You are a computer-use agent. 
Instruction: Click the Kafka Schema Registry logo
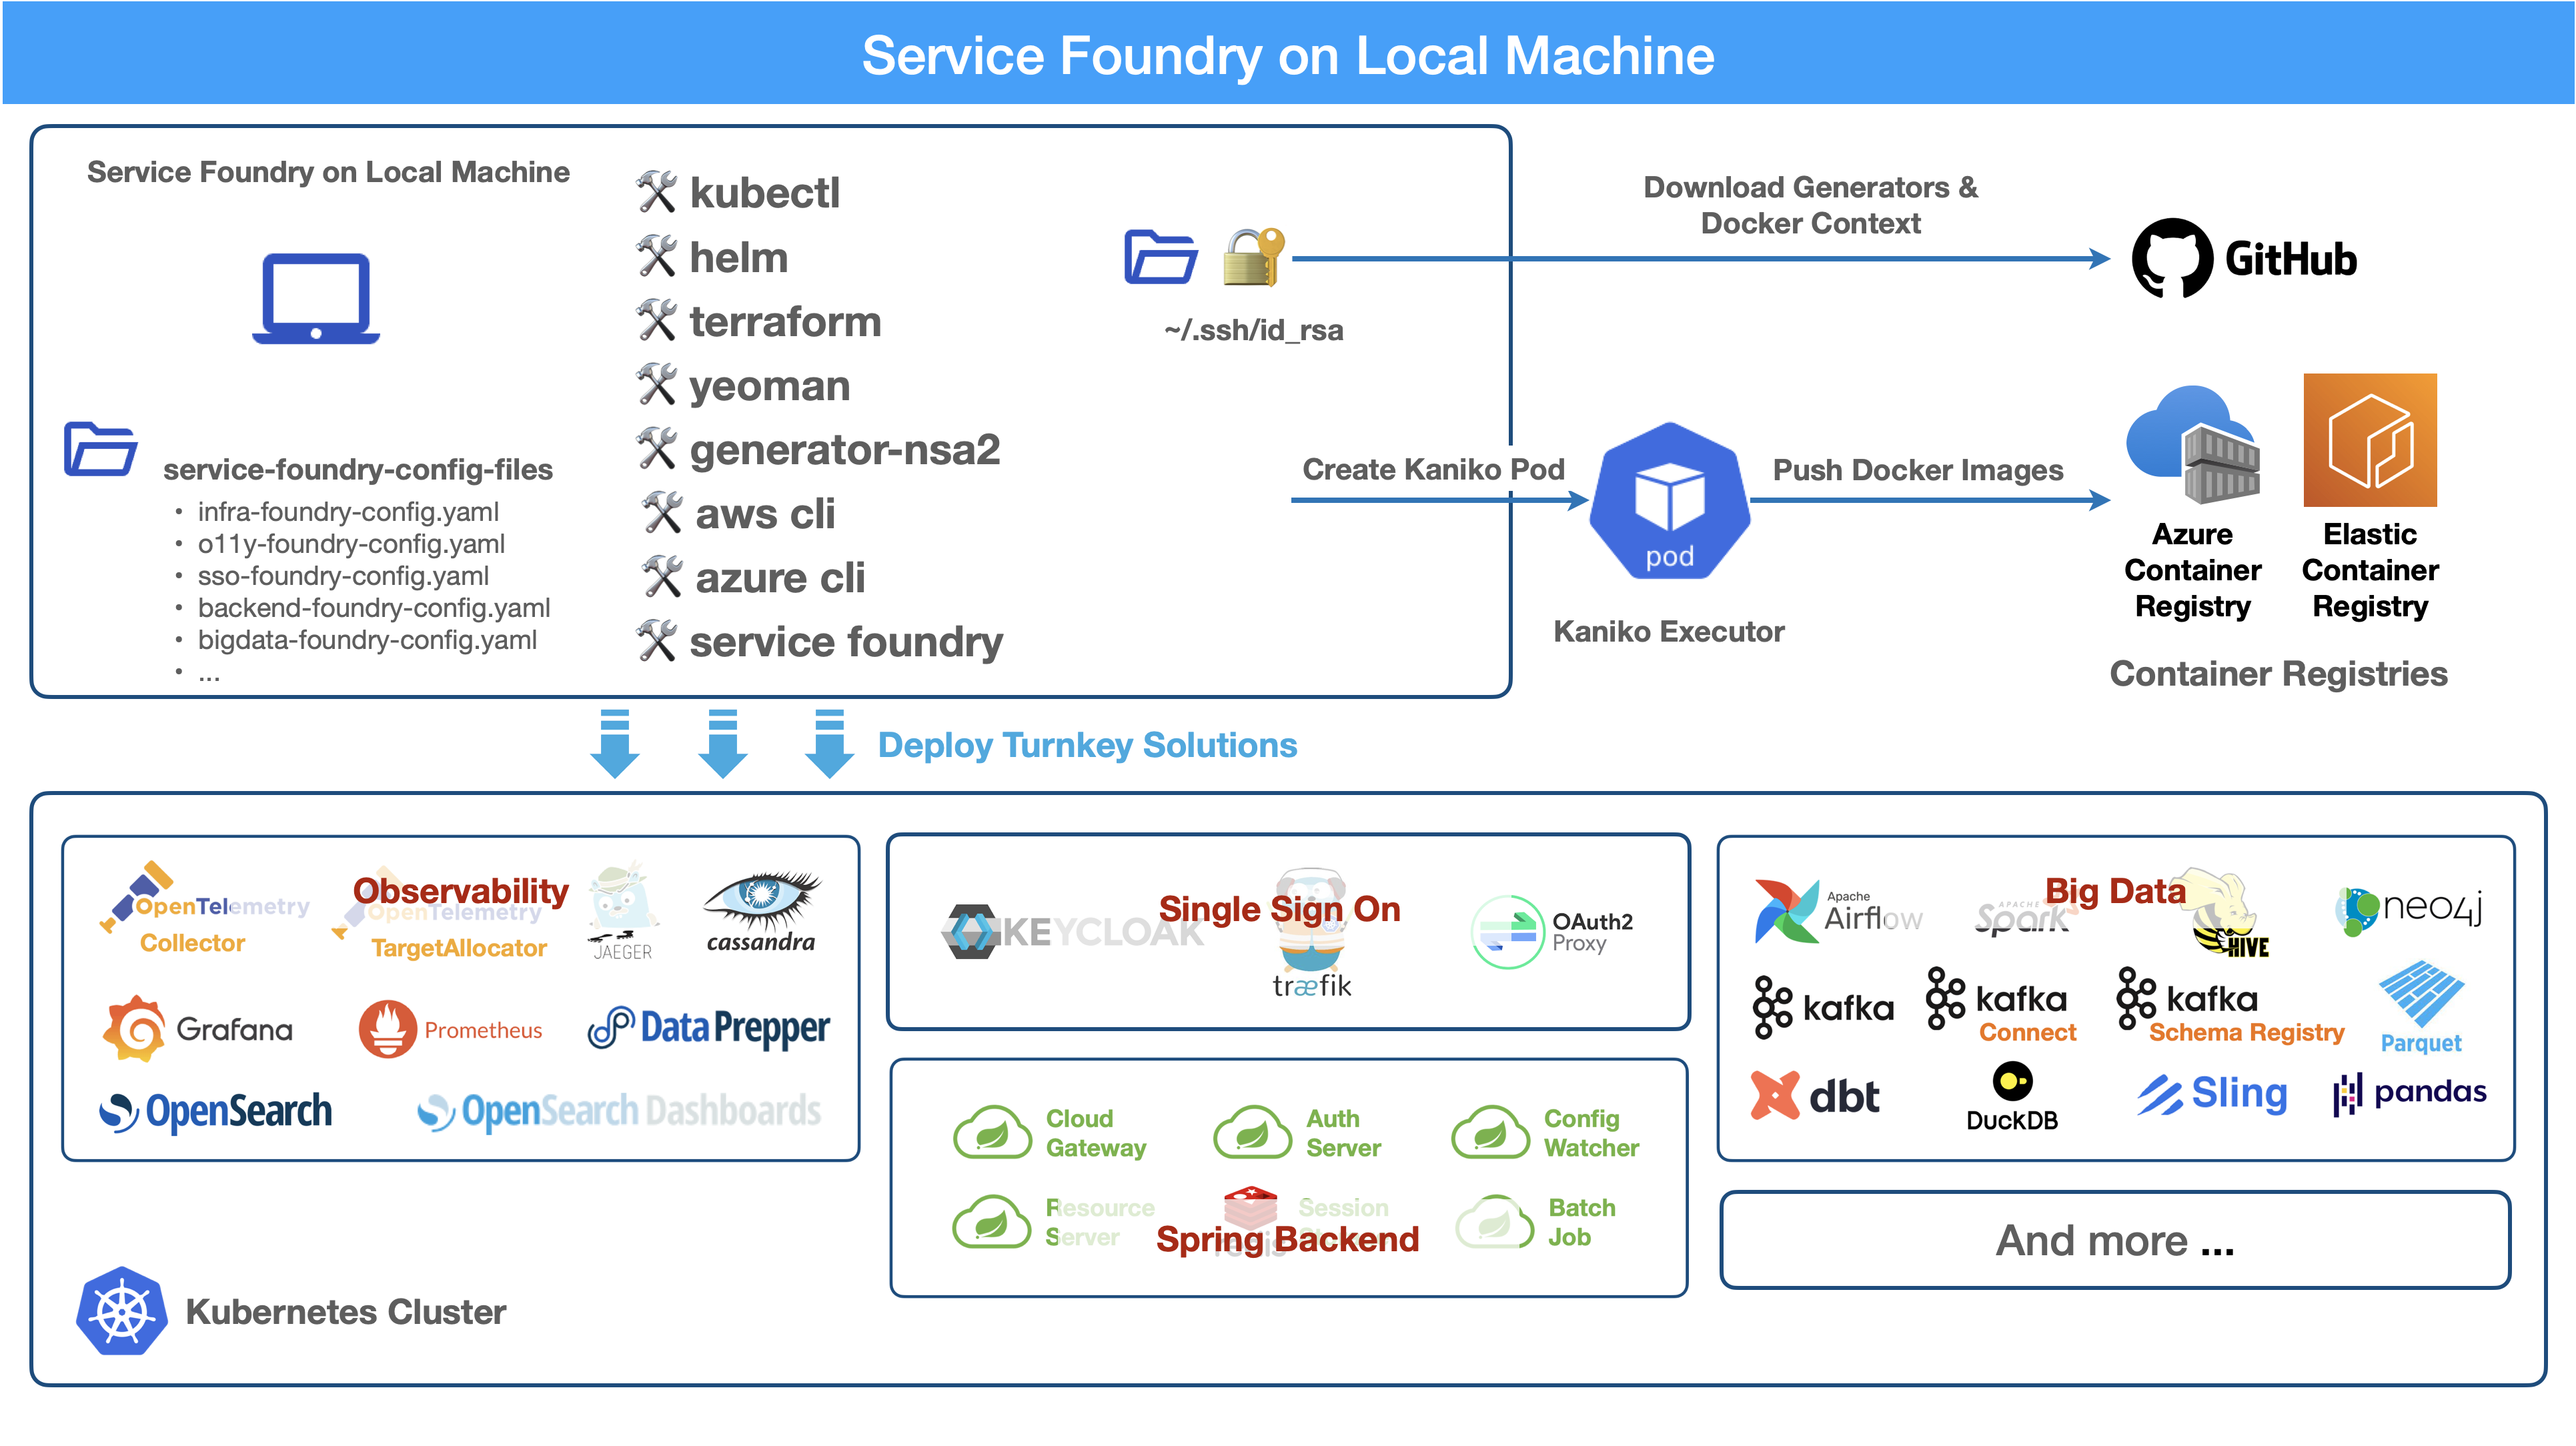(2230, 1005)
